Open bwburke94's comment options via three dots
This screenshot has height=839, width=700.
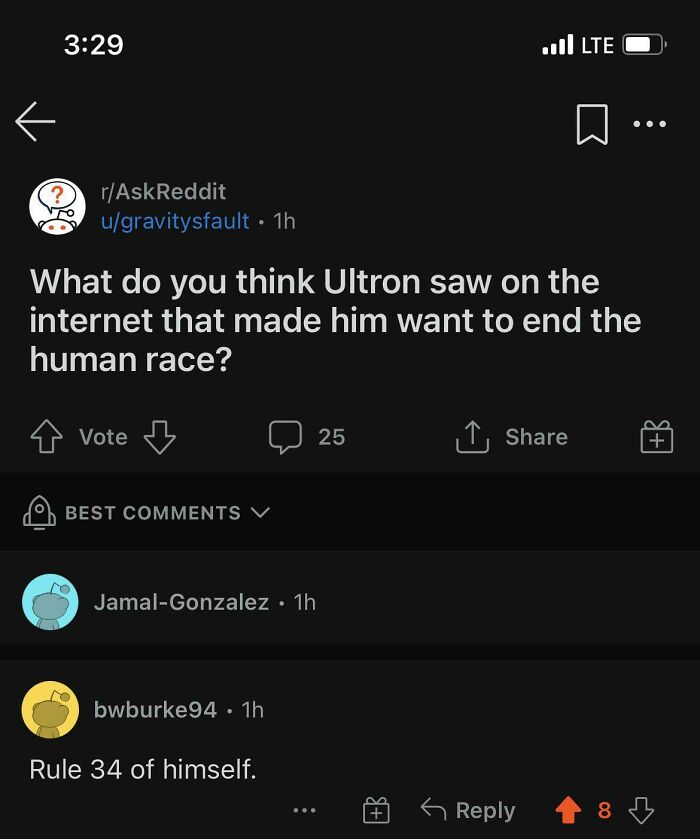pyautogui.click(x=303, y=810)
